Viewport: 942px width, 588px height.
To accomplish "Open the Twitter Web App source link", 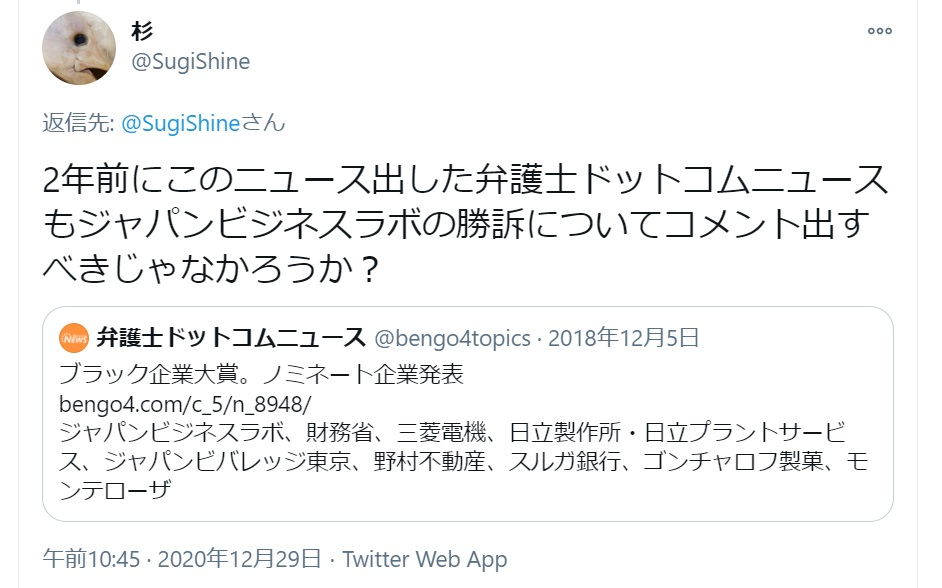I will click(x=425, y=559).
